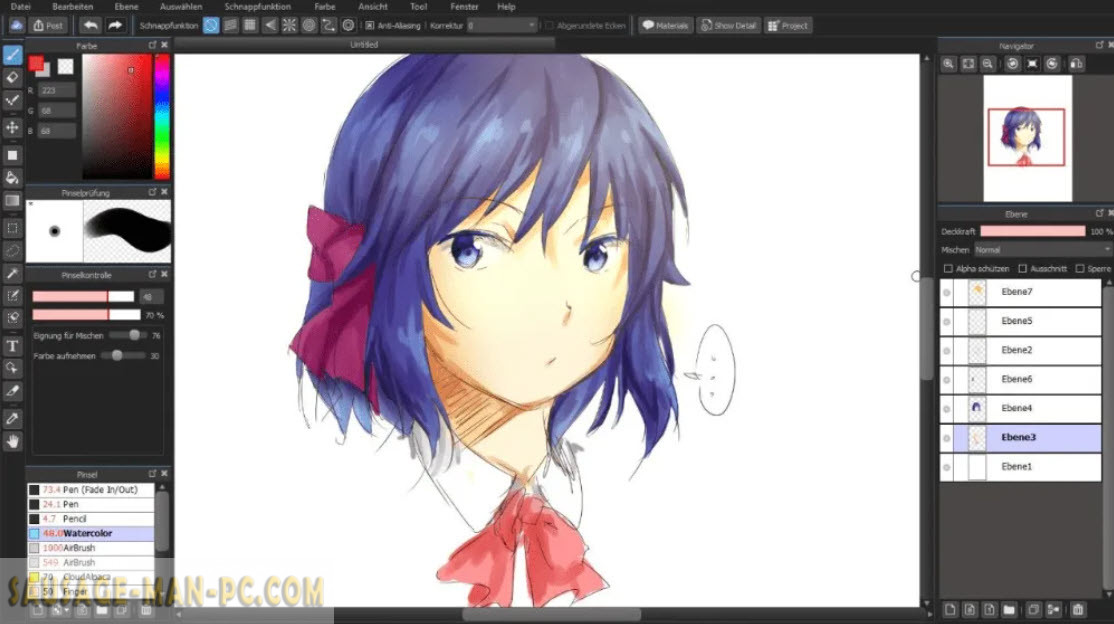The height and width of the screenshot is (624, 1114).
Task: Check the Alpha schützen checkbox
Action: tap(948, 269)
